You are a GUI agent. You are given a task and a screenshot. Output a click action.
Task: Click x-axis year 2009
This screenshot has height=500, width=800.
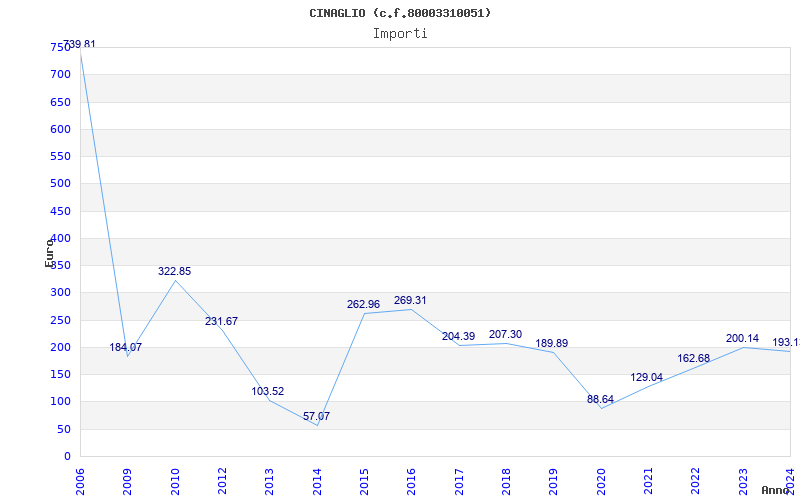128,481
